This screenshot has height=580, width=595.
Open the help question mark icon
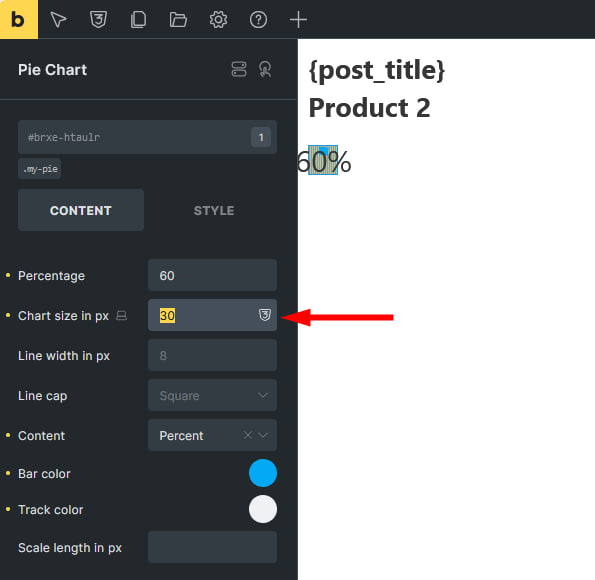coord(258,20)
